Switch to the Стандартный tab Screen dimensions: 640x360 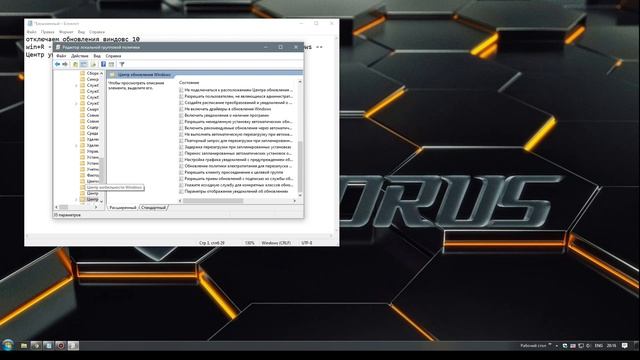(x=153, y=207)
